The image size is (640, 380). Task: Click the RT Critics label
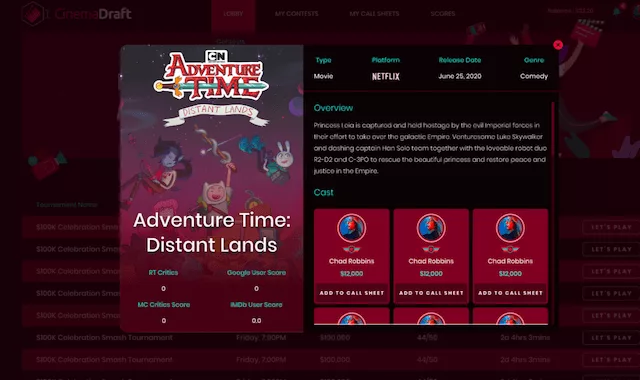163,272
